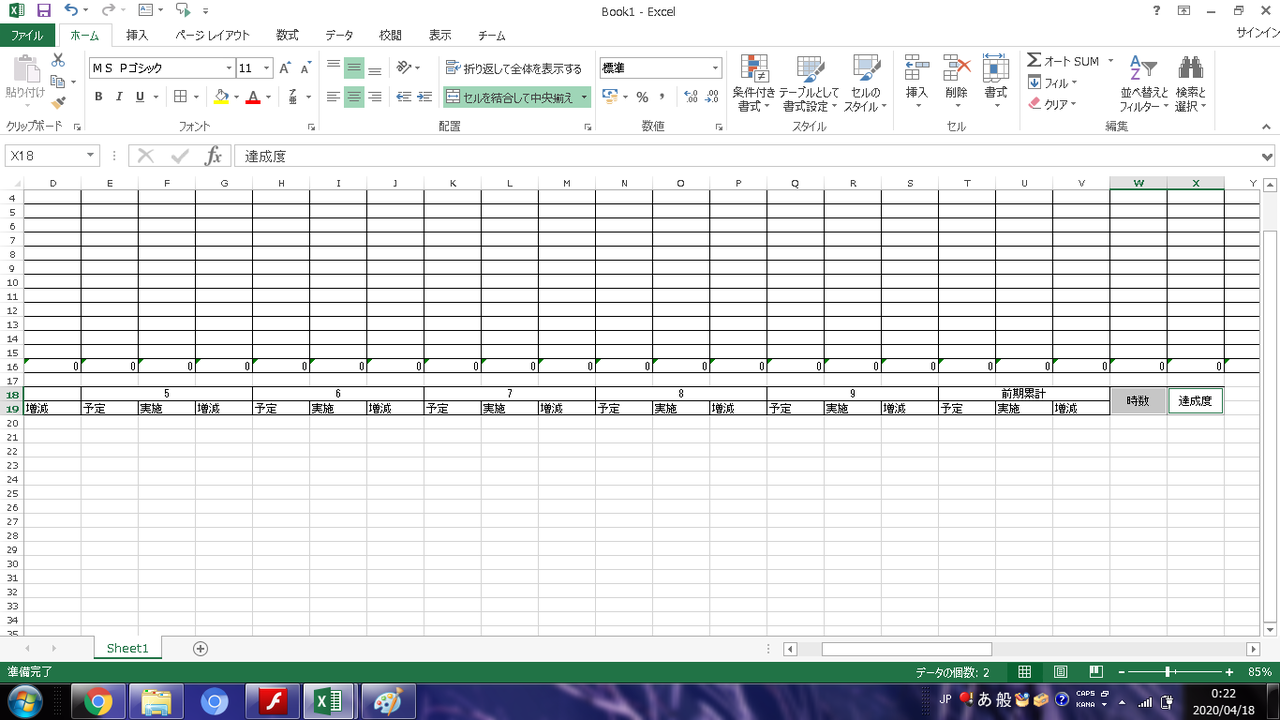
Task: Open find and select (検索と選択)
Action: [1190, 83]
